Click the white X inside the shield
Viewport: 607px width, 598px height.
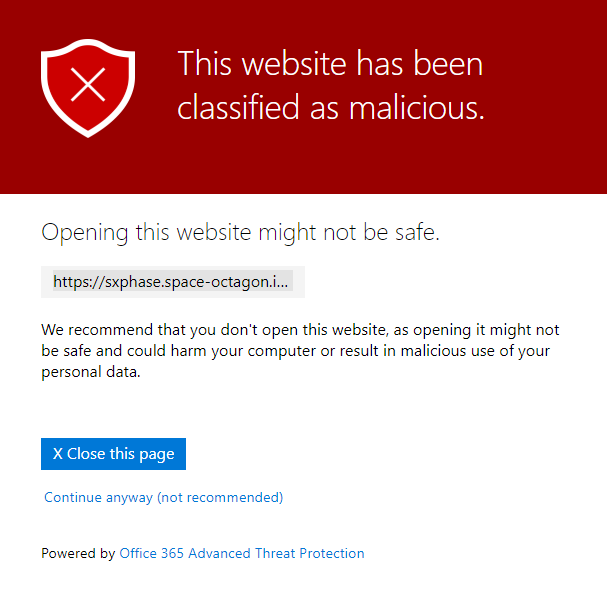click(x=88, y=86)
